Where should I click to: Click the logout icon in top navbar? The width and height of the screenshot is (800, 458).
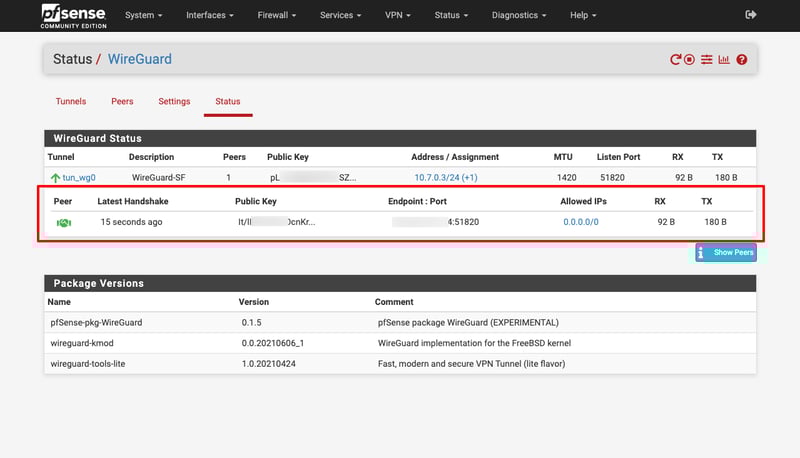coord(751,15)
